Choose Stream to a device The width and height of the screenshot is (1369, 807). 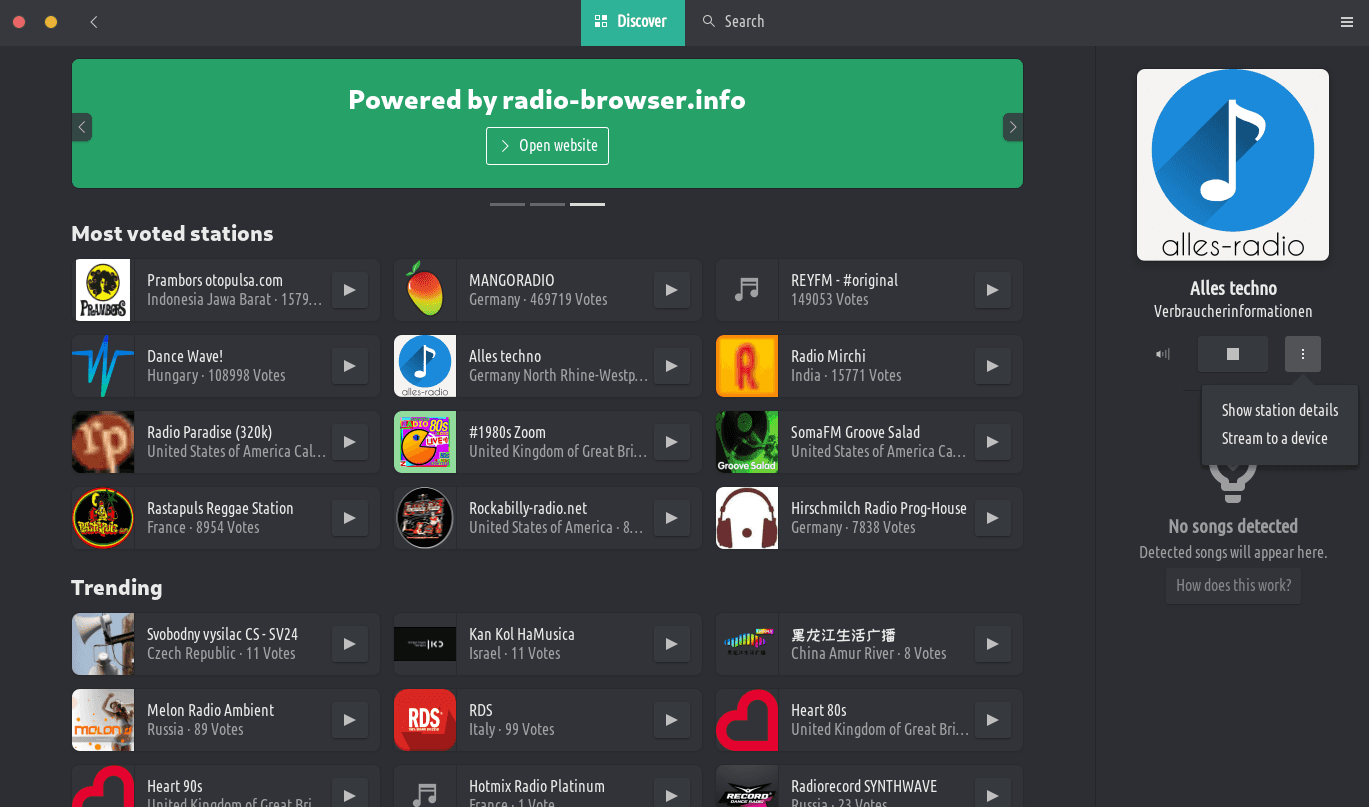[x=1274, y=438]
